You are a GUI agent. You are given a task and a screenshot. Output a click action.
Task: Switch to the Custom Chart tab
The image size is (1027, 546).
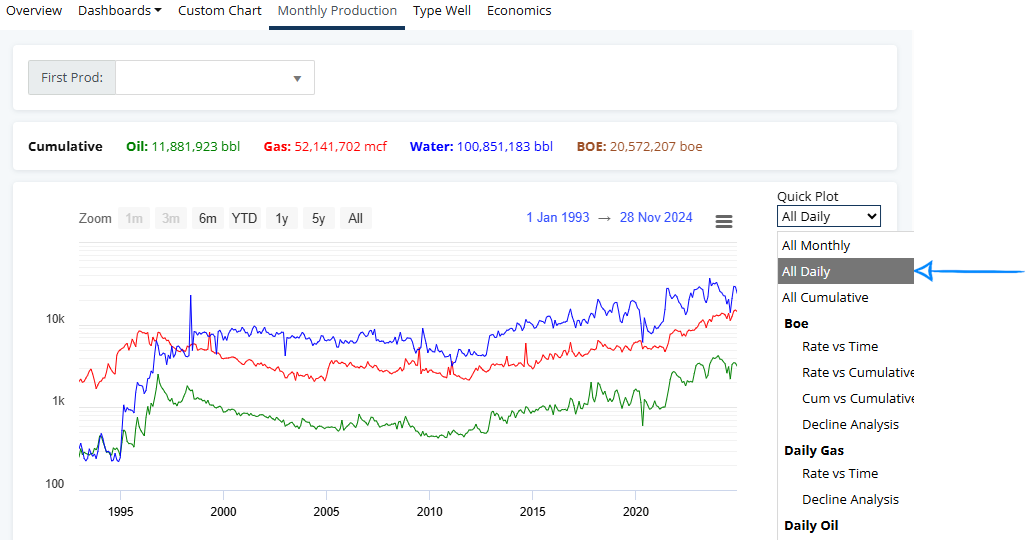point(219,11)
